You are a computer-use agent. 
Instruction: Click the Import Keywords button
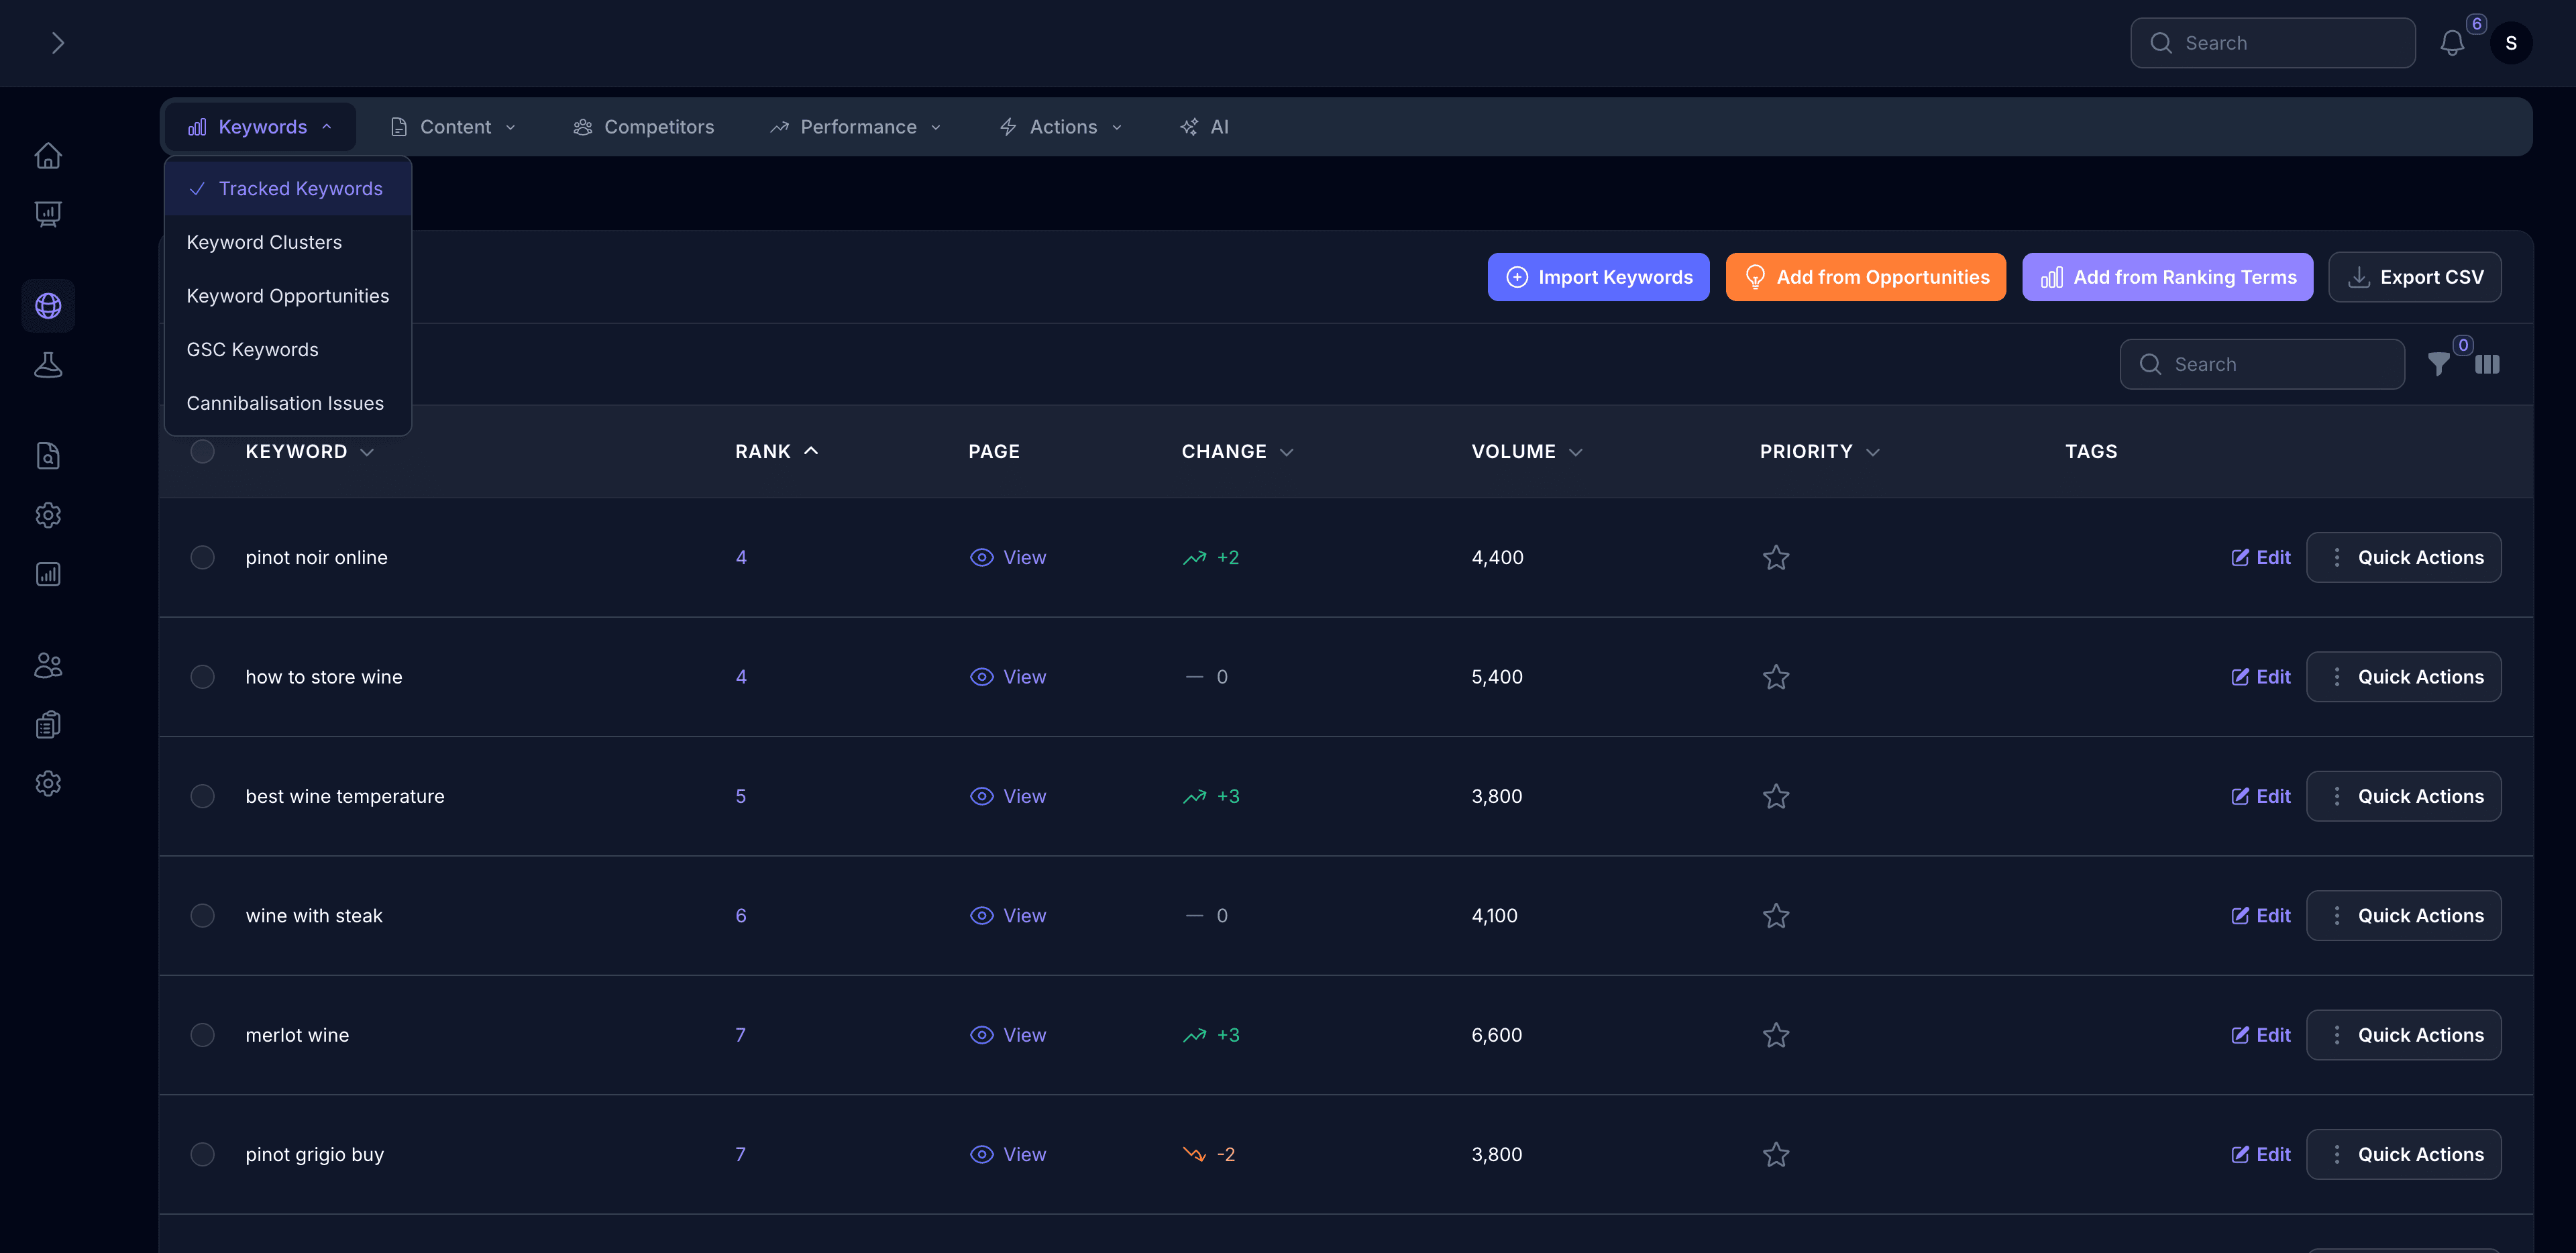[1598, 277]
